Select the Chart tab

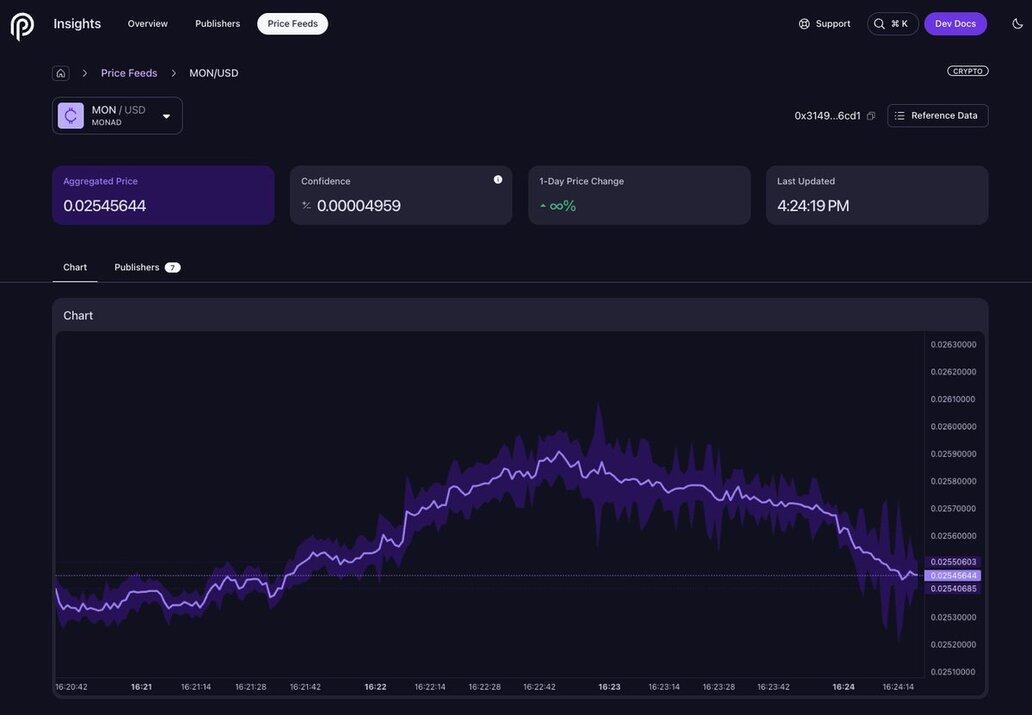click(75, 267)
